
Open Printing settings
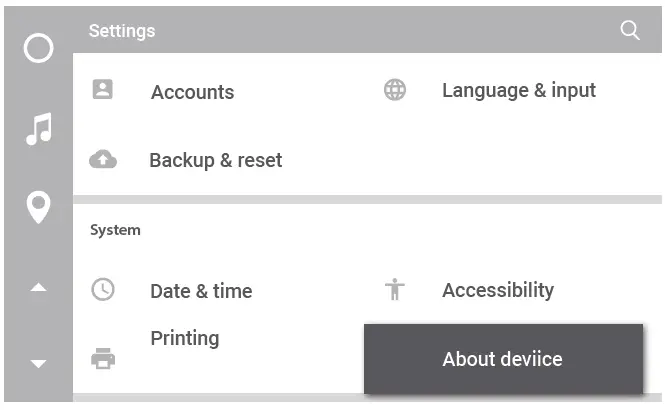coord(184,338)
